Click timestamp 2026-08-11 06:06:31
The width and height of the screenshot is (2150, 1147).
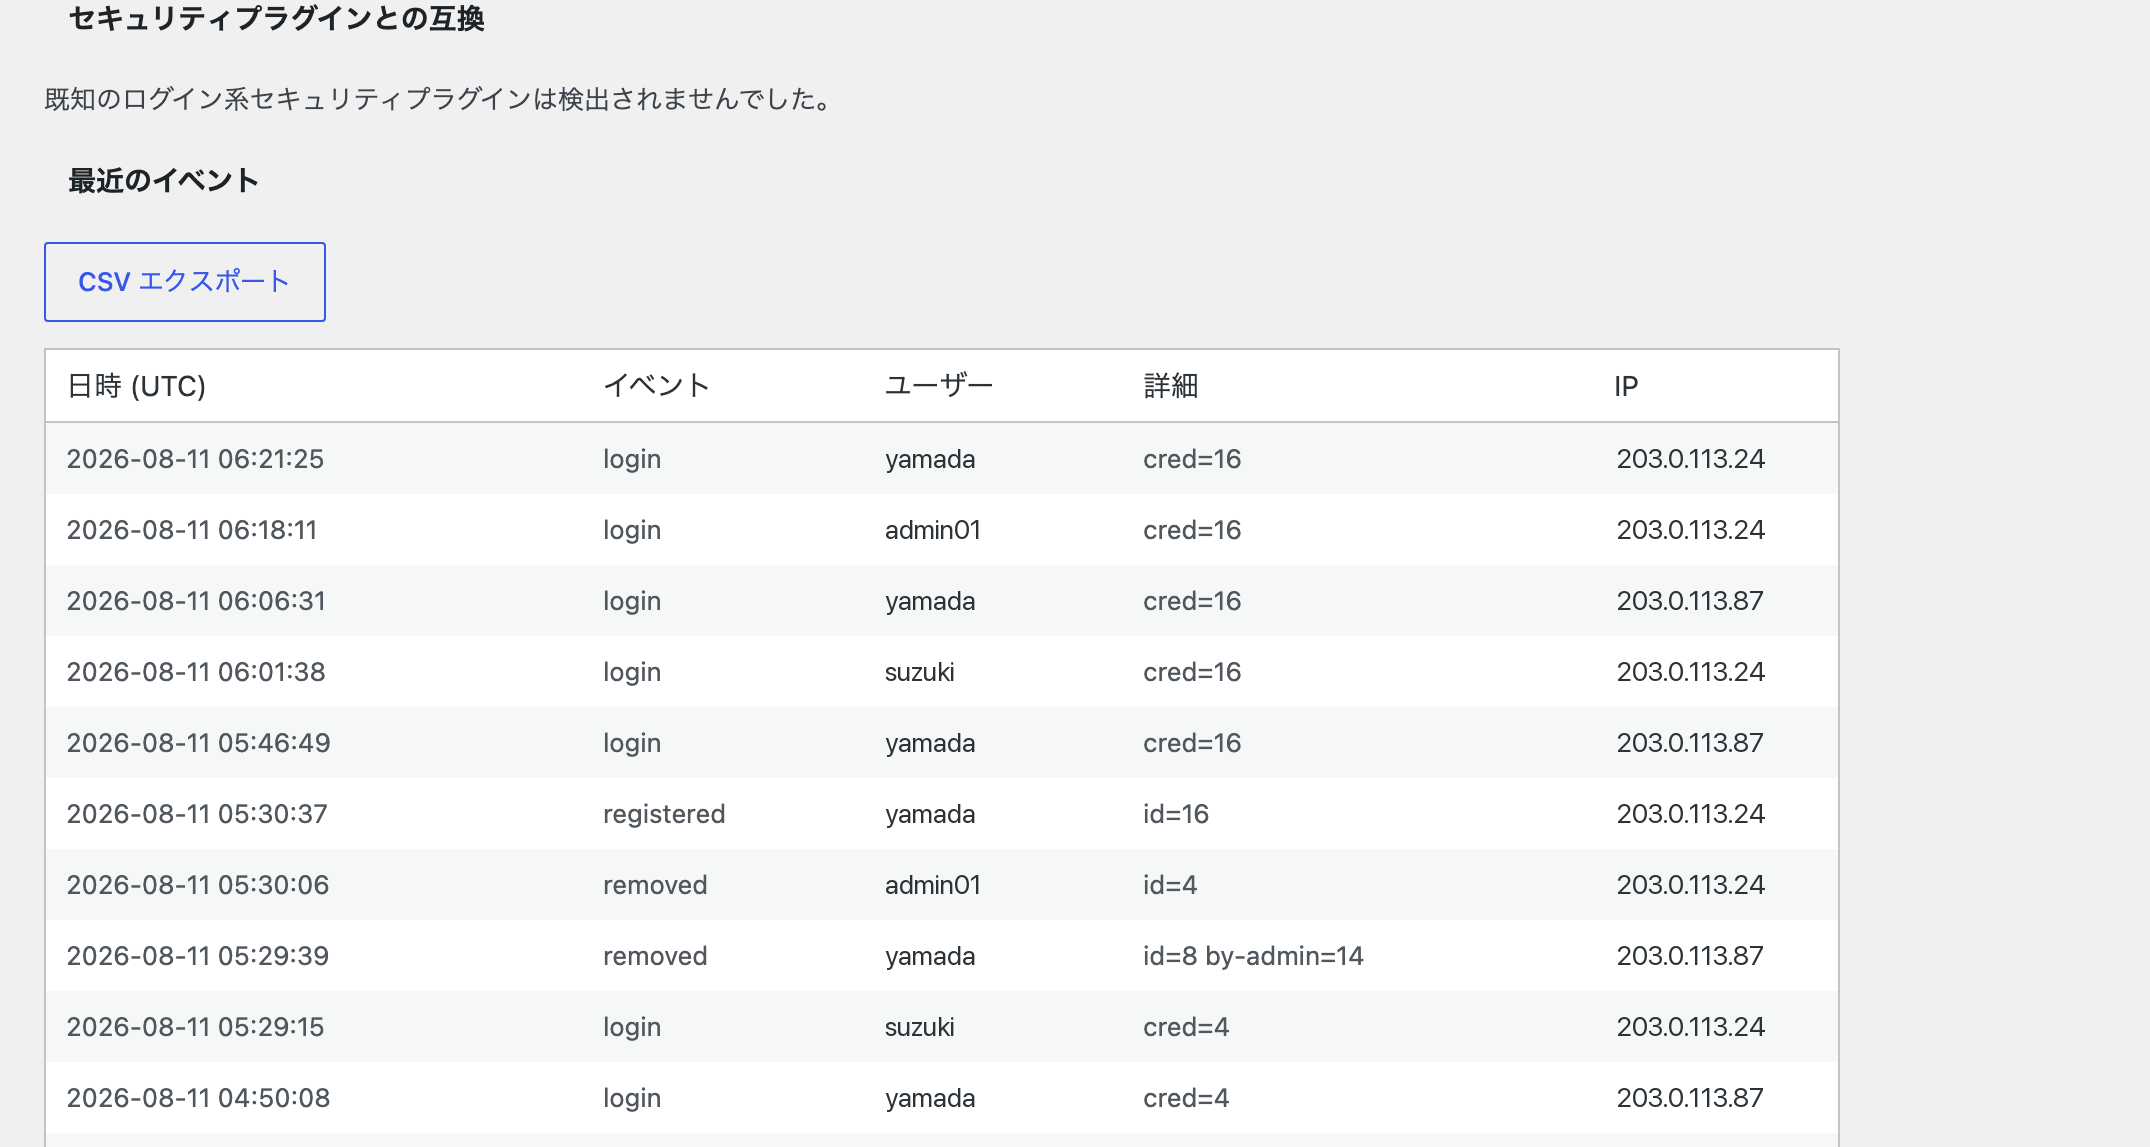tap(196, 601)
